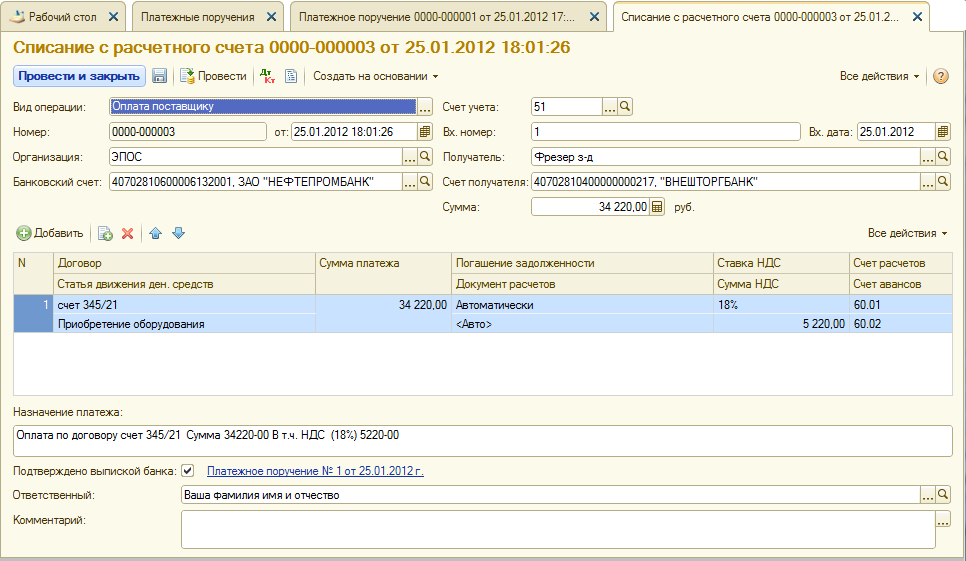Image resolution: width=966 pixels, height=561 pixels.
Task: Show Дт/Кт accounting entries icon
Action: pyautogui.click(x=267, y=76)
